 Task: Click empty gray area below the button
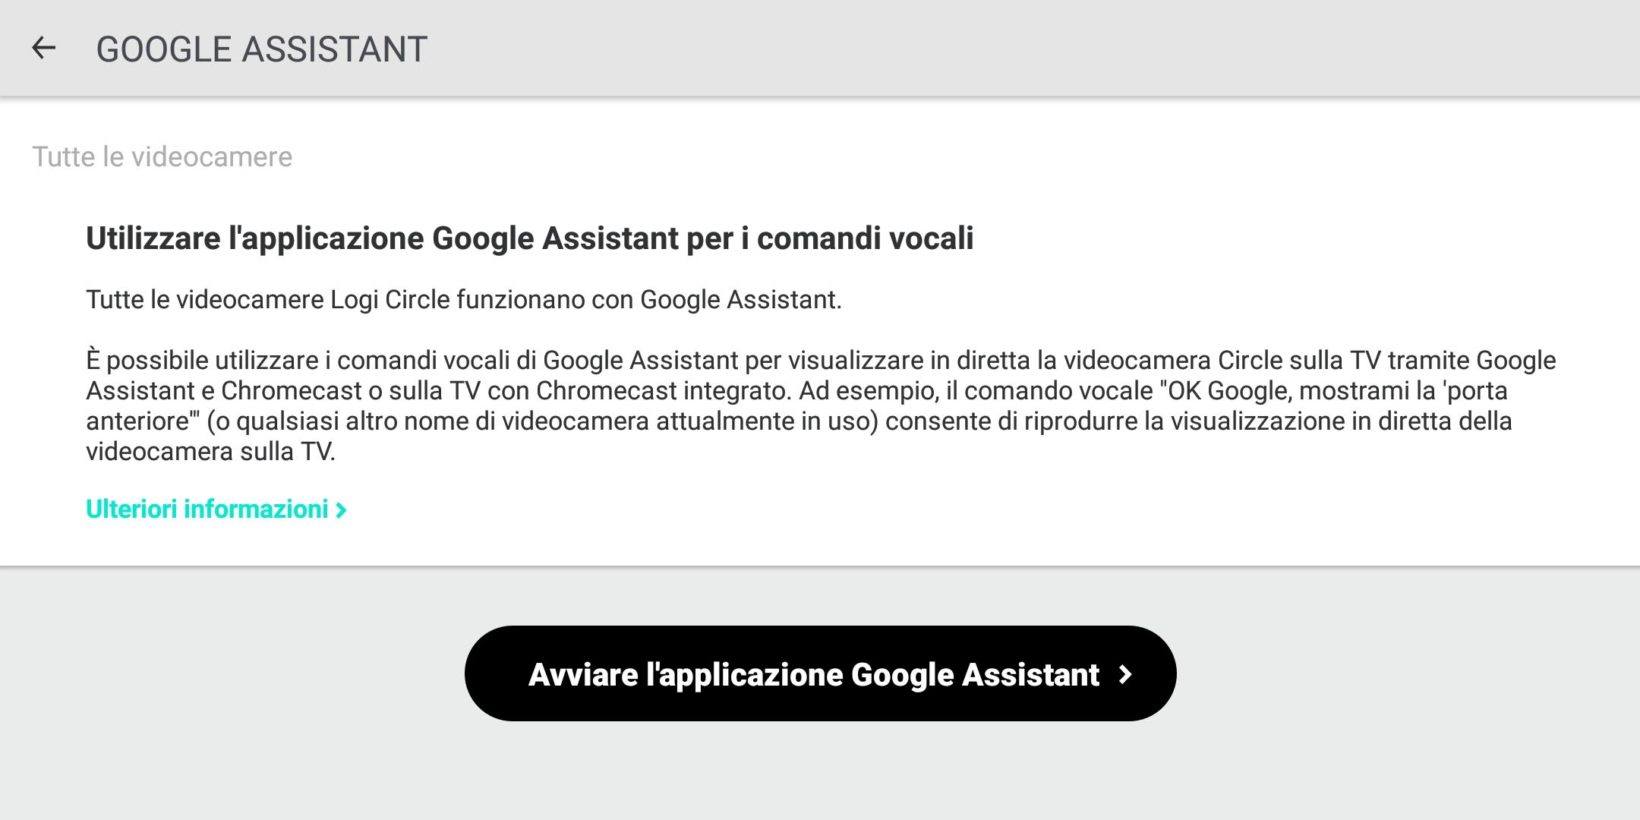(x=820, y=775)
